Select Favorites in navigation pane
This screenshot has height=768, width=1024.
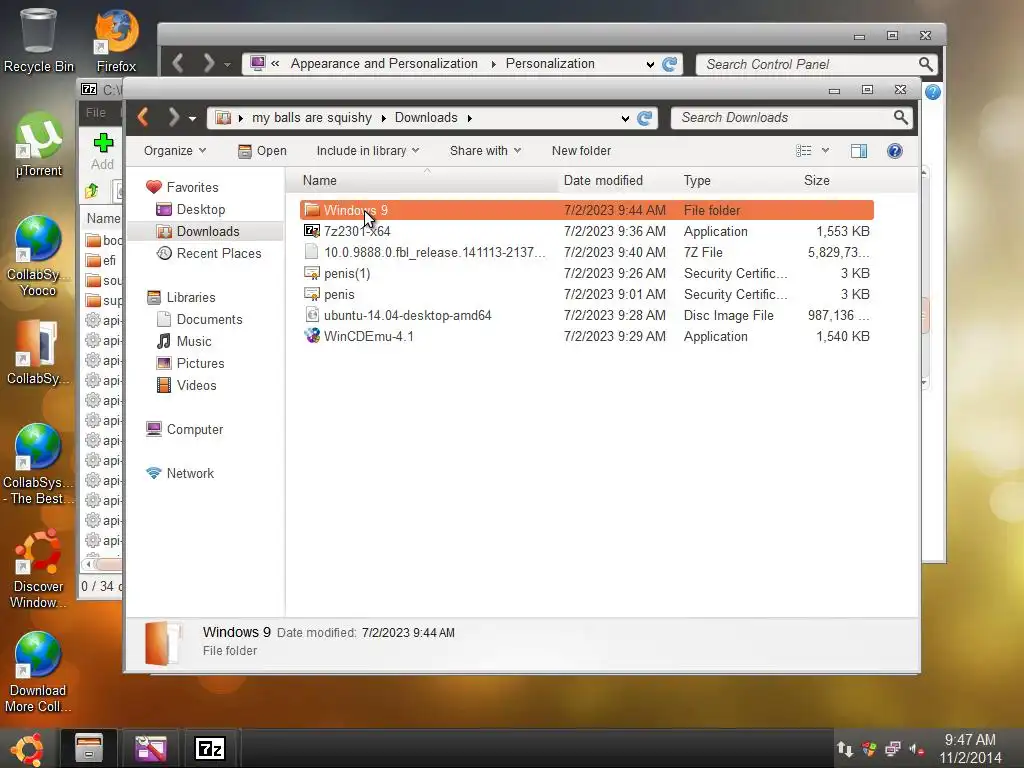pyautogui.click(x=192, y=187)
